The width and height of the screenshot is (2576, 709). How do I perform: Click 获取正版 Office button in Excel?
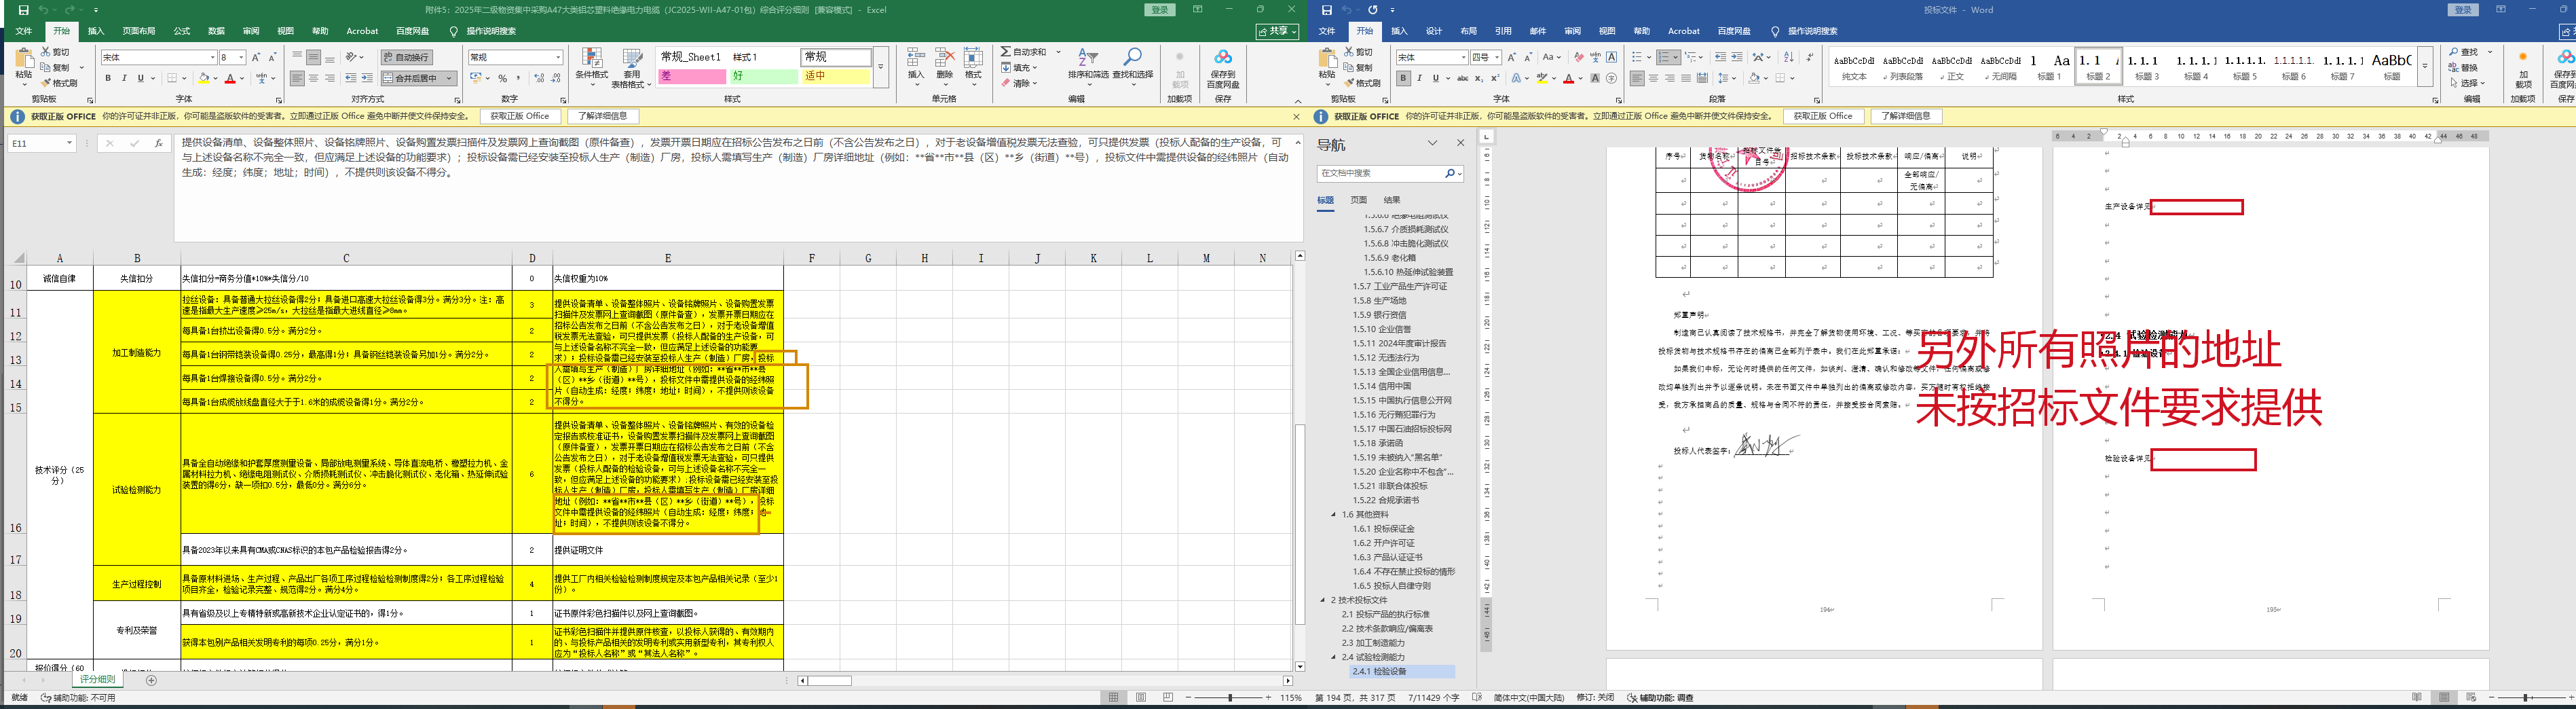tap(520, 116)
